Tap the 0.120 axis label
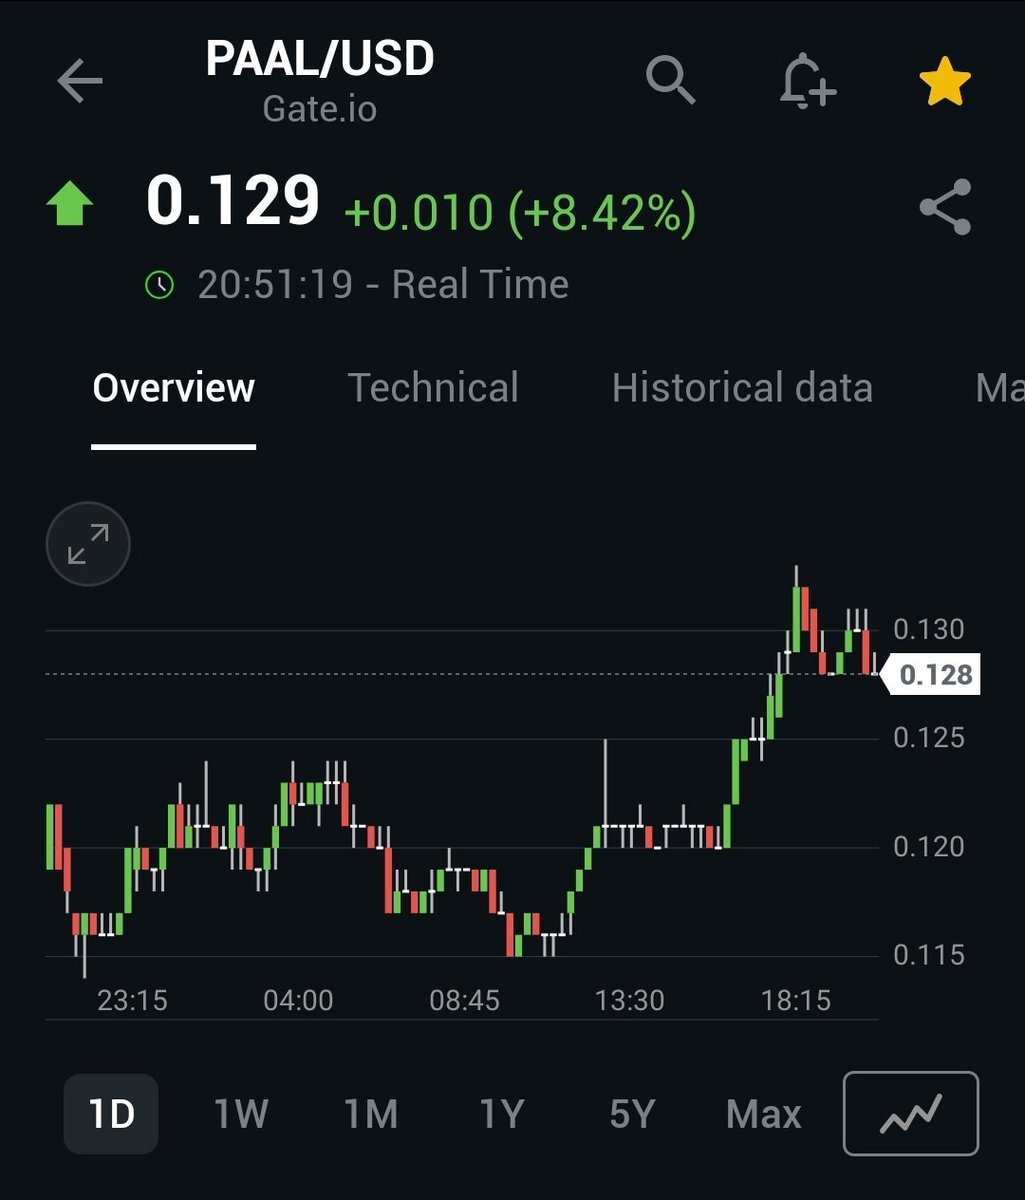Viewport: 1025px width, 1200px height. (929, 847)
